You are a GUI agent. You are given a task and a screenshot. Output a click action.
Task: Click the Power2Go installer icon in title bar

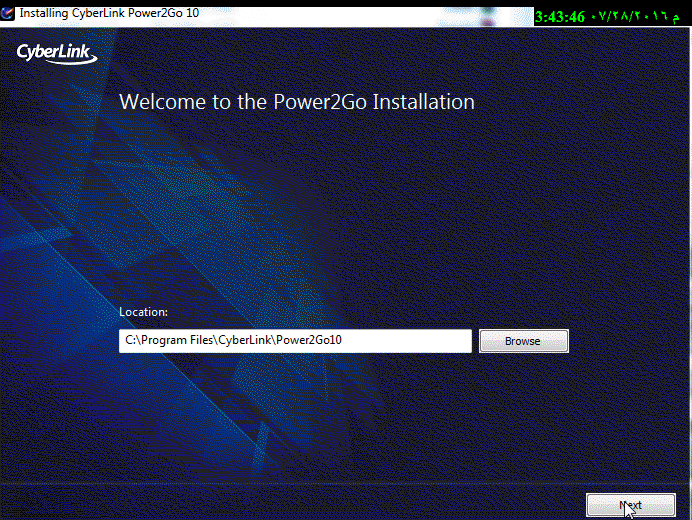pos(8,13)
